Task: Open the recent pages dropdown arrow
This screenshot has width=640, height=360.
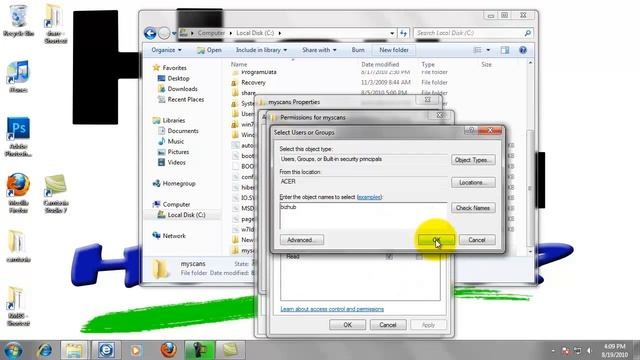Action: [174, 33]
